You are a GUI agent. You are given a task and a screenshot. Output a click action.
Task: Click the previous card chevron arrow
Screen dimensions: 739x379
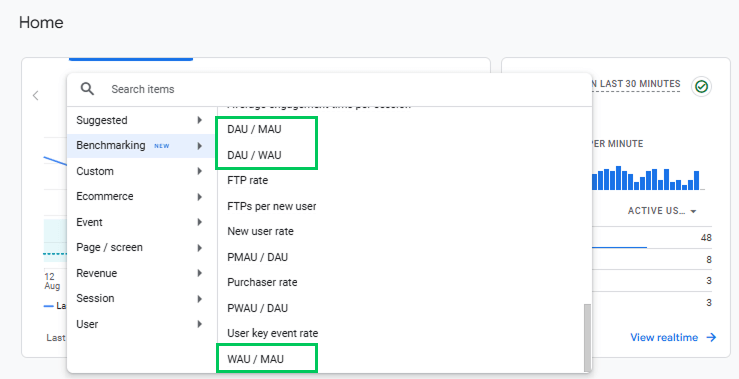35,96
